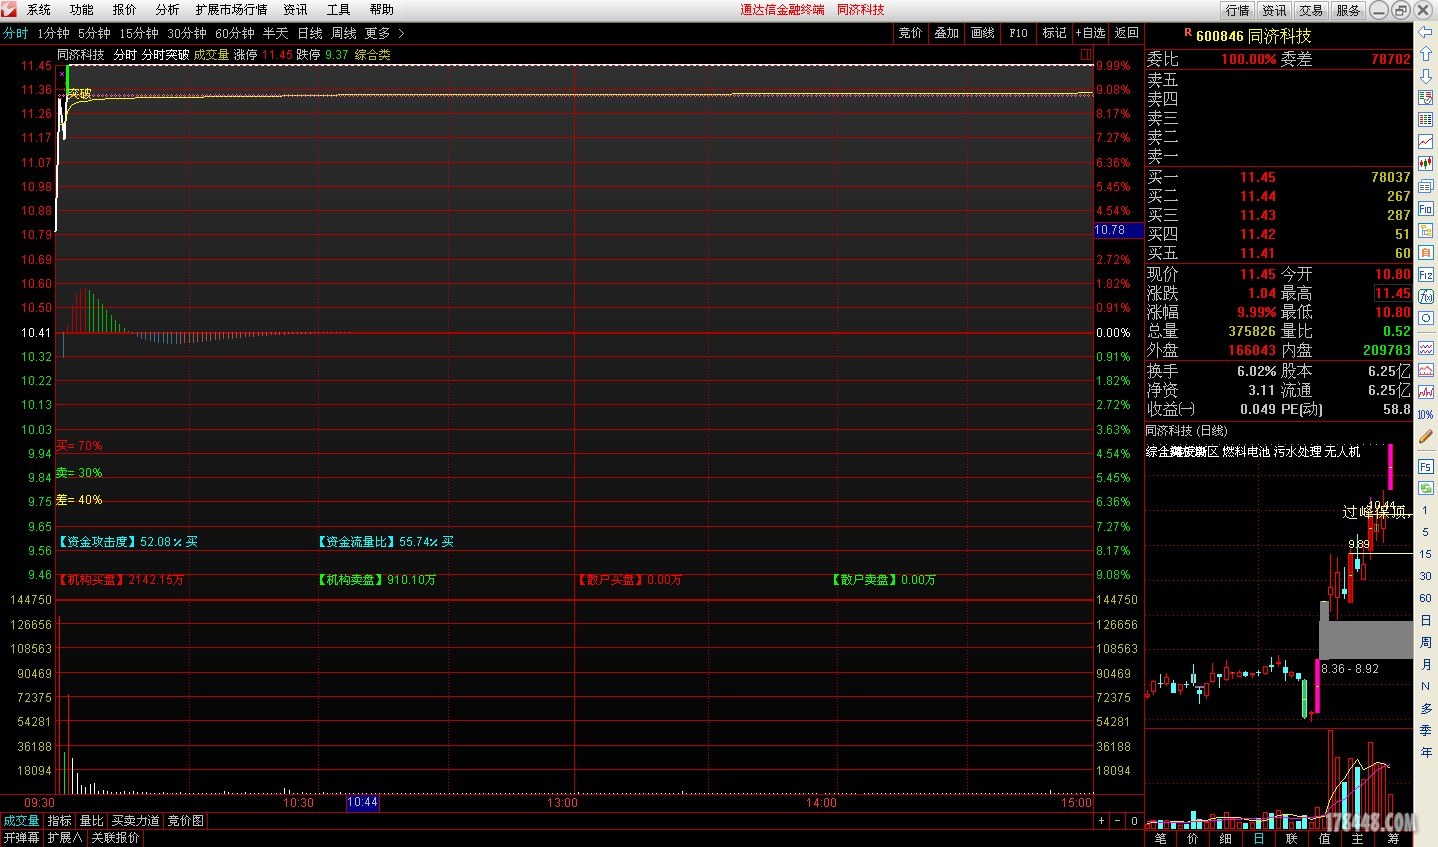Image resolution: width=1438 pixels, height=847 pixels.
Task: Click the 画线 toolbar button
Action: point(983,33)
